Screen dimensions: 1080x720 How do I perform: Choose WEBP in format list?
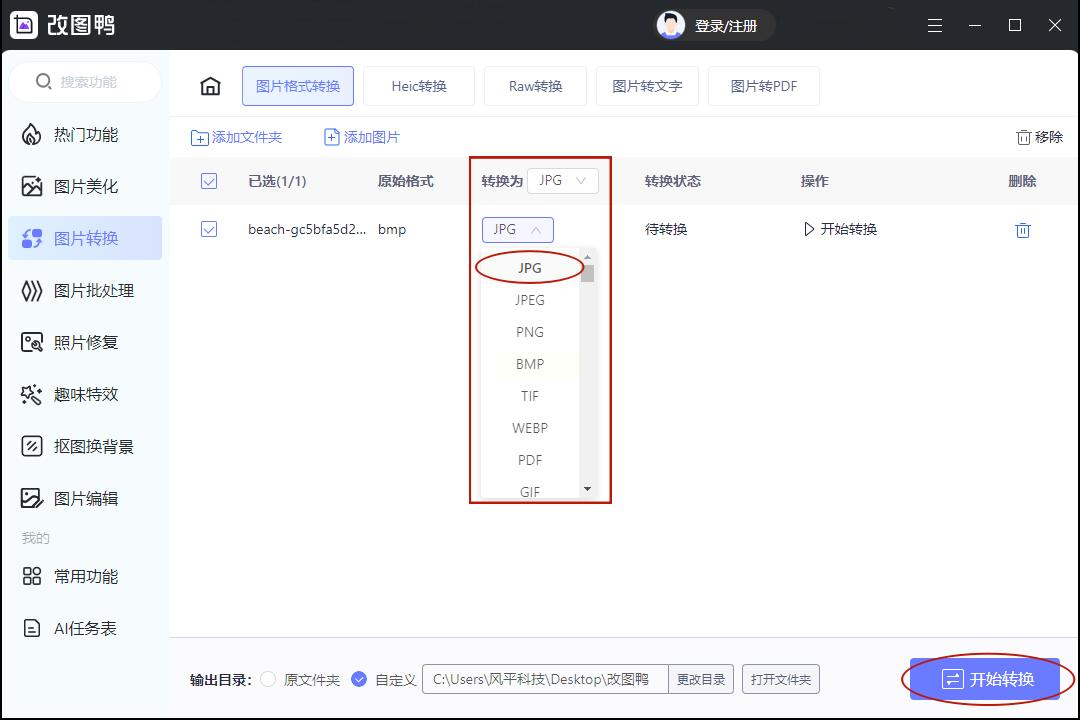(530, 428)
